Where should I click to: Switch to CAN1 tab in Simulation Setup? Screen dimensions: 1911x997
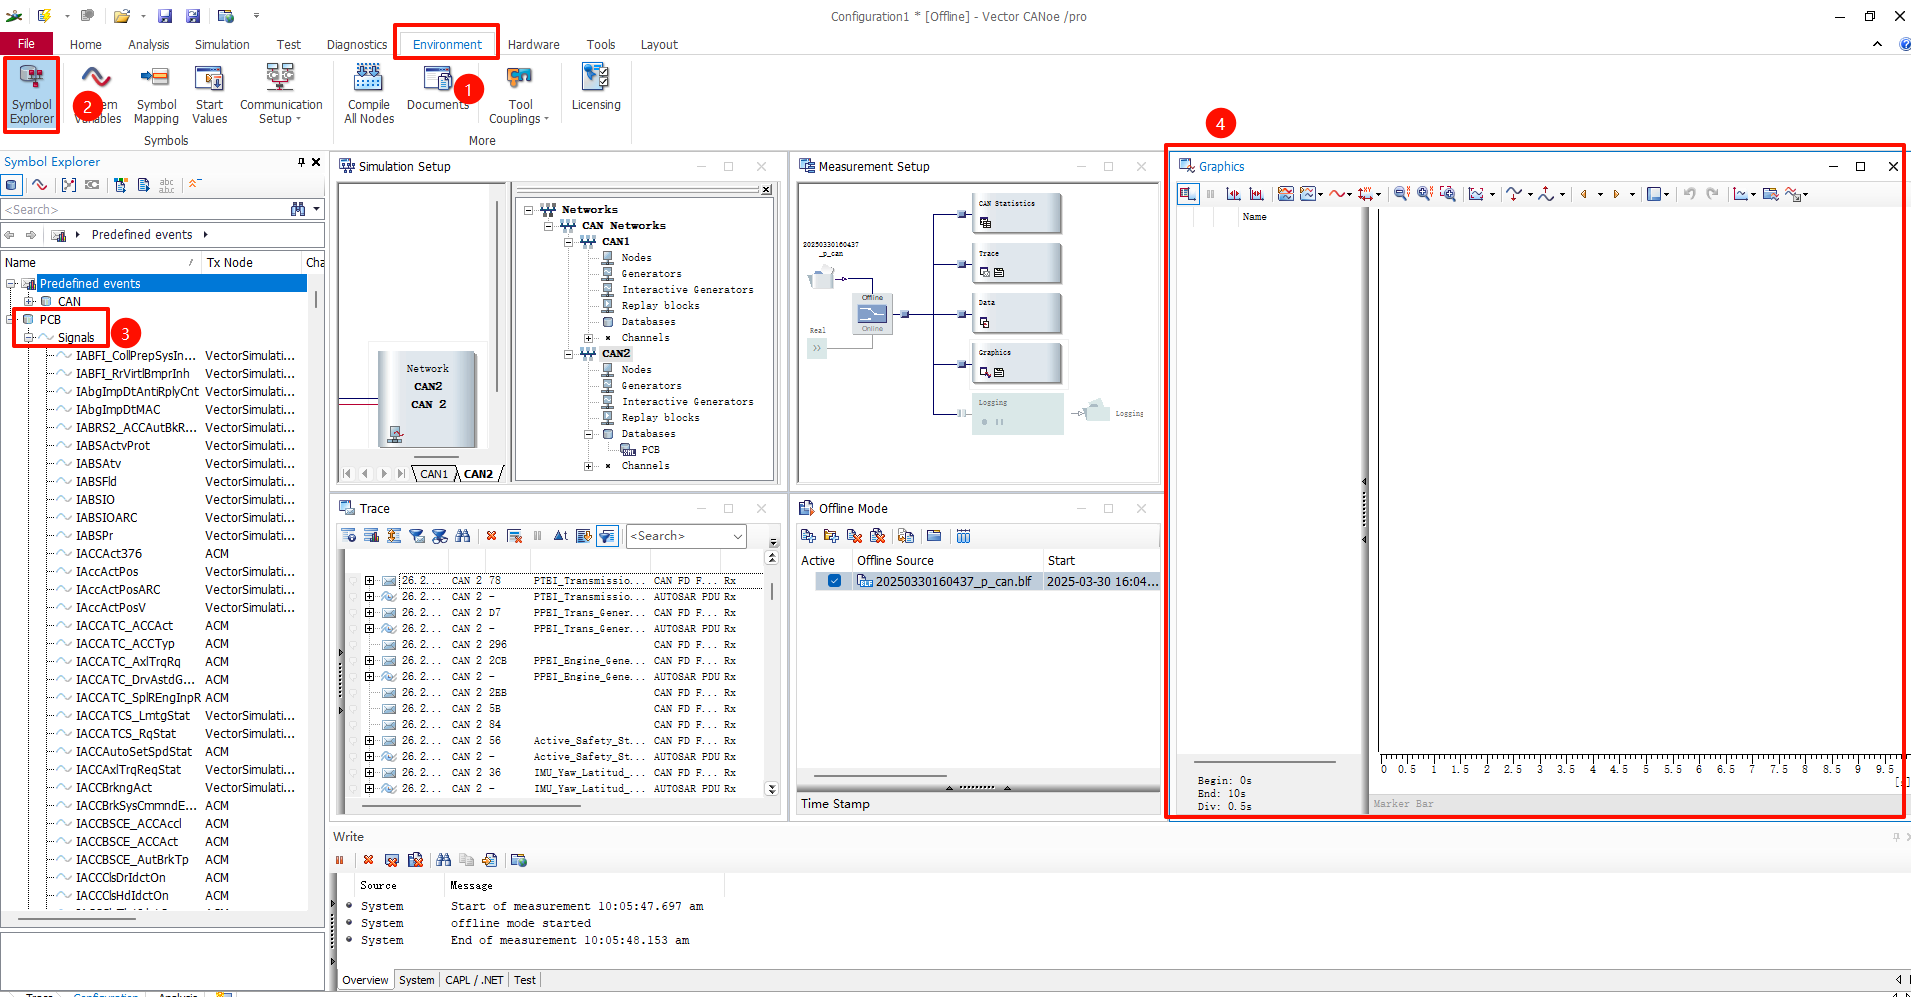(x=434, y=474)
